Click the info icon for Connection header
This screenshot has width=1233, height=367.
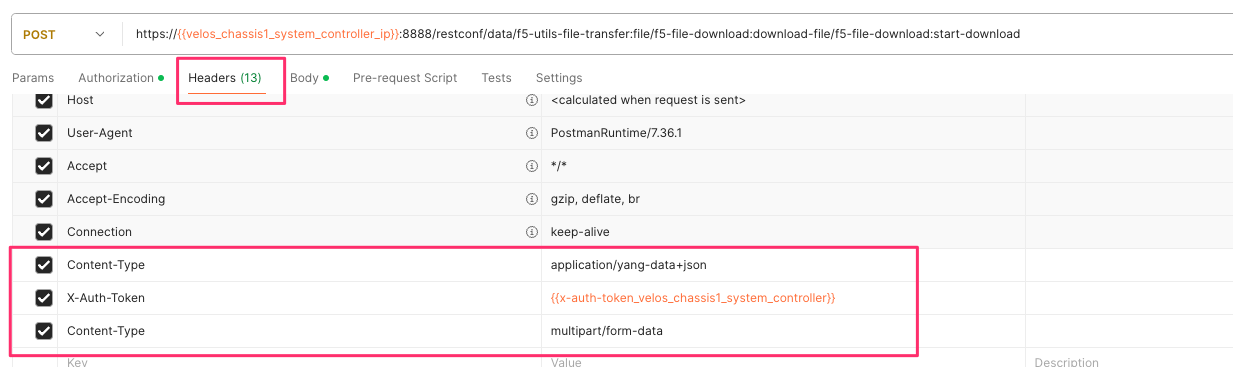531,232
